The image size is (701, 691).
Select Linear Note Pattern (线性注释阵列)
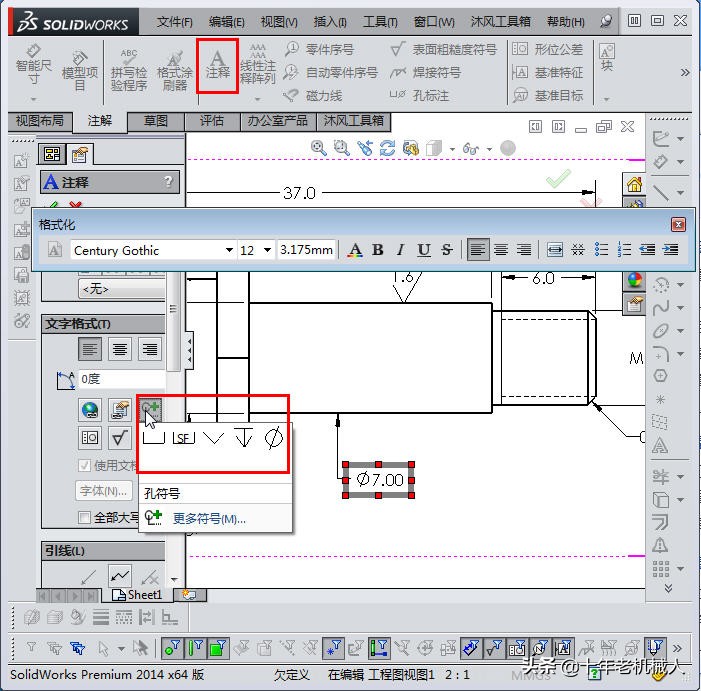coord(258,65)
